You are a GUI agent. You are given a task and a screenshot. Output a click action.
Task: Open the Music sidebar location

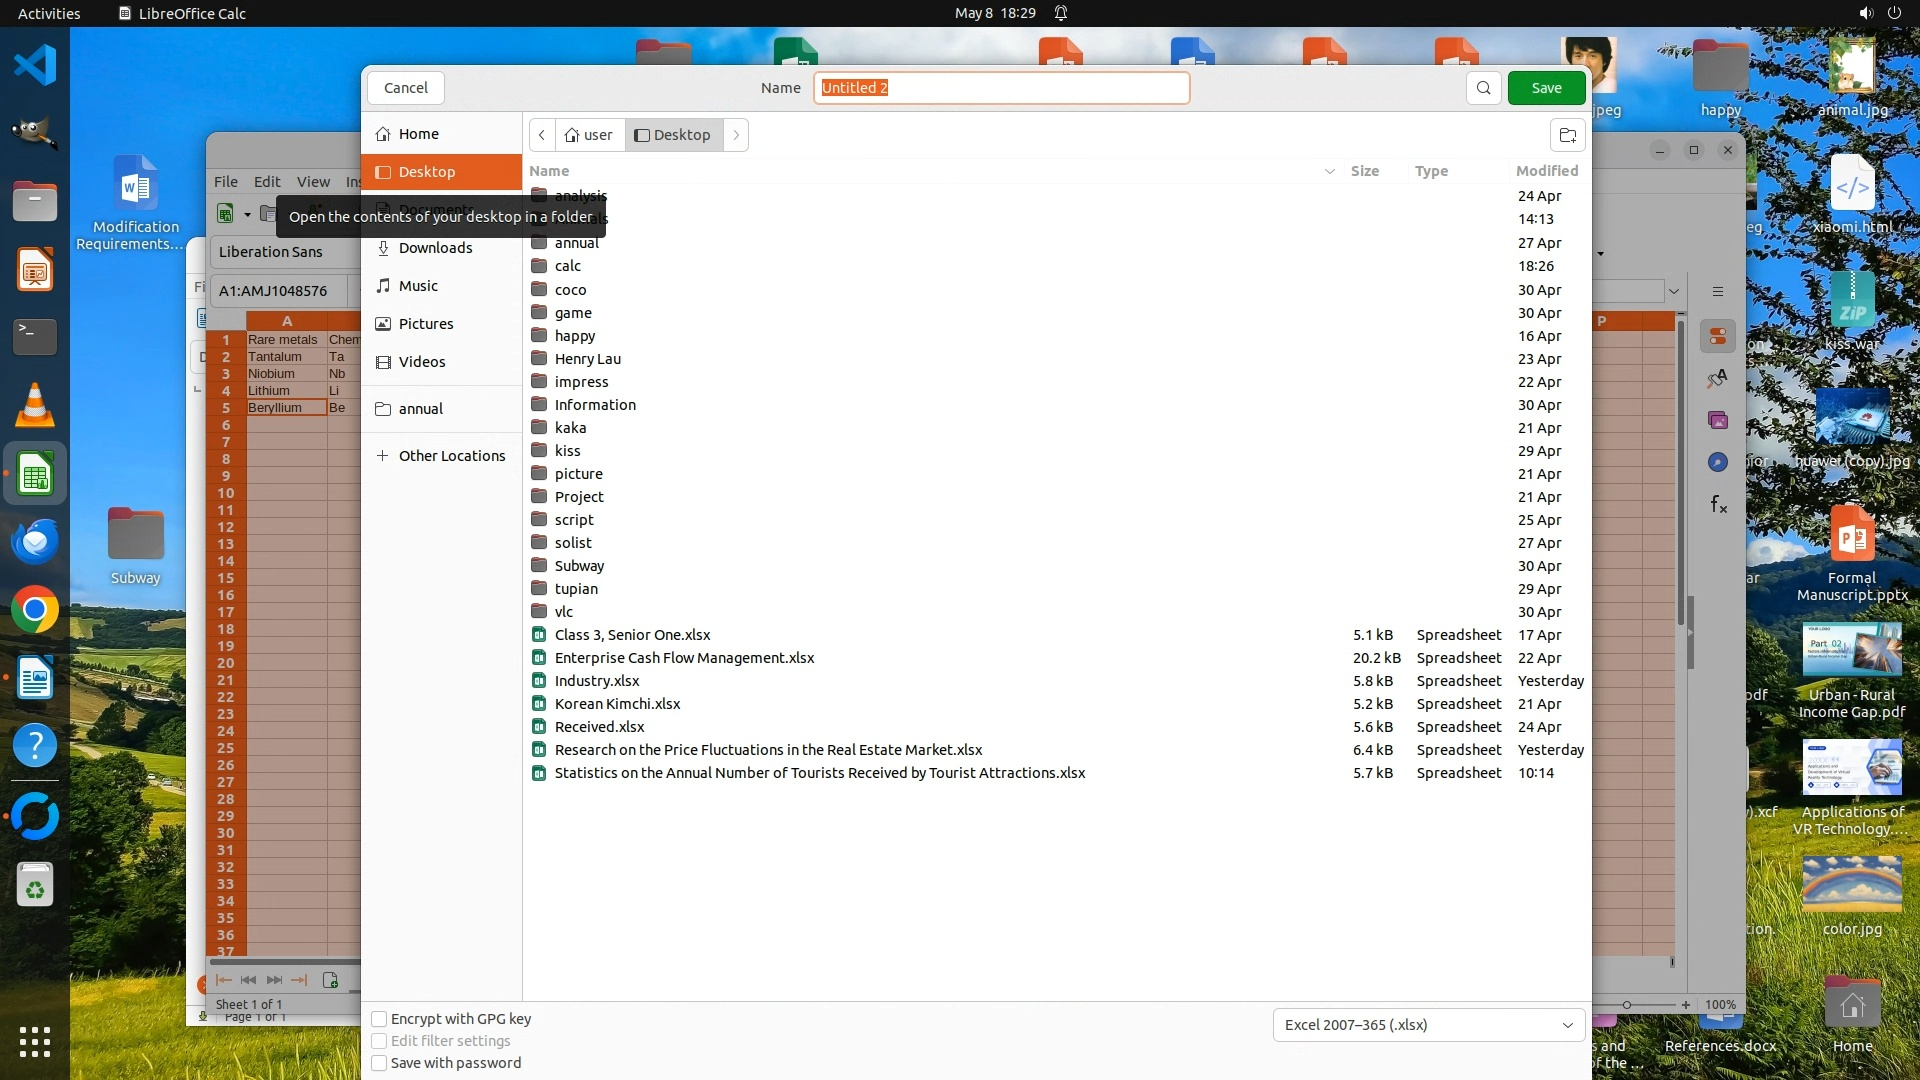coord(418,286)
